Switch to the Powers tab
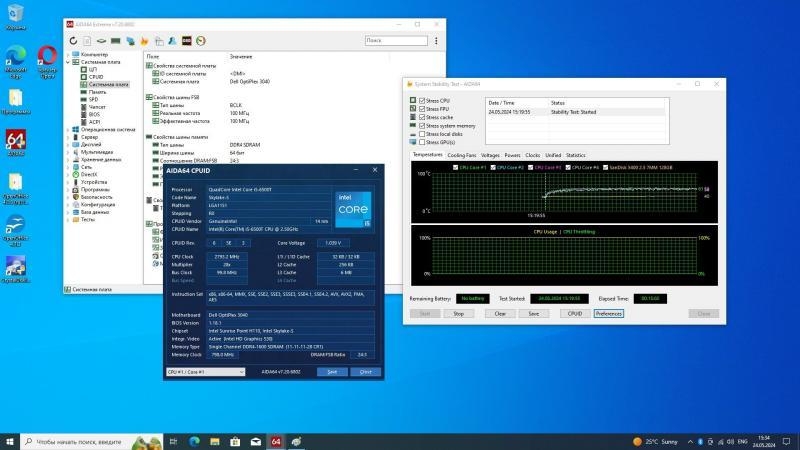This screenshot has height=450, width=800. pos(512,155)
